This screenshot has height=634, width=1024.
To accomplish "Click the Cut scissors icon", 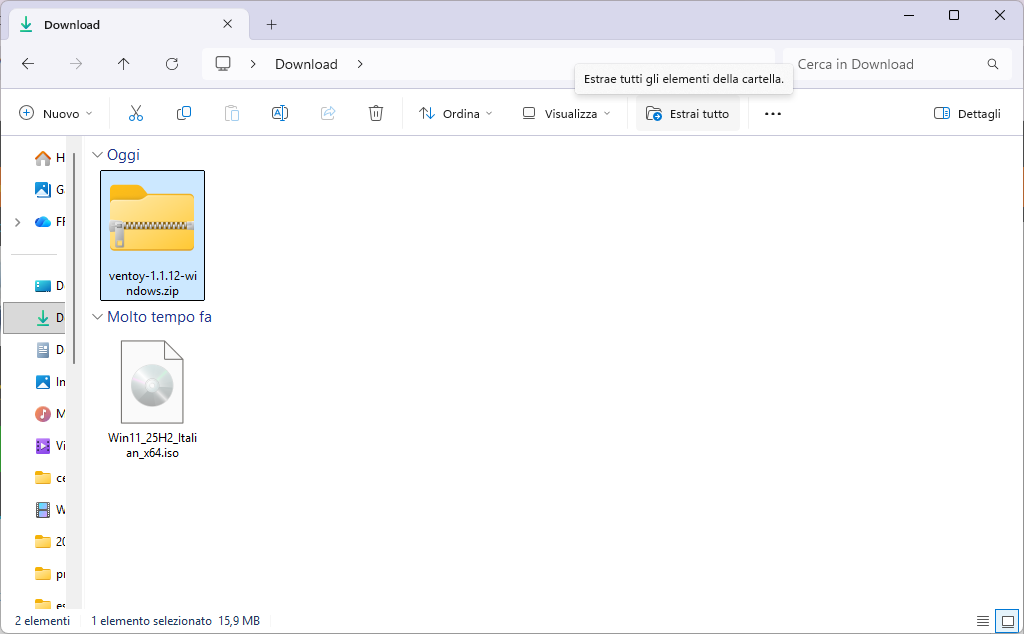I will coord(136,114).
